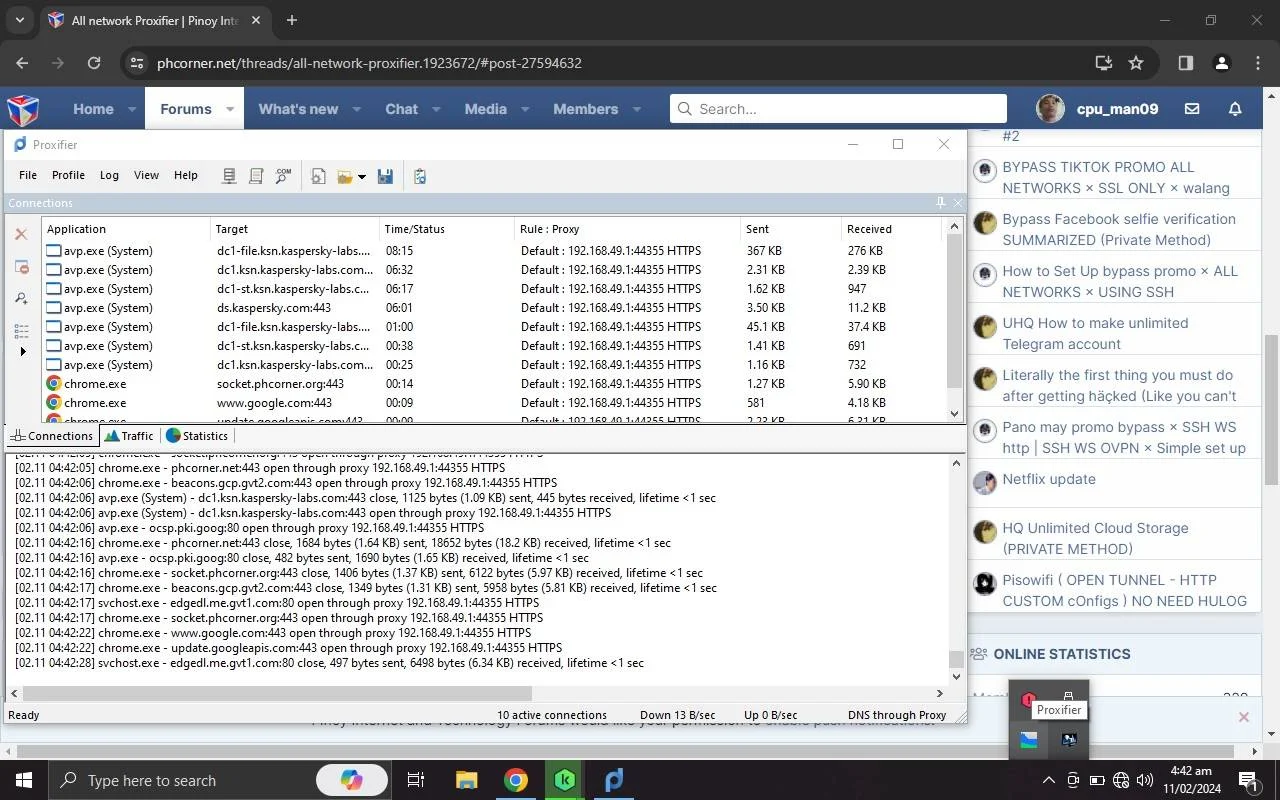Open a new Chrome tab
Screen dimensions: 1280x800
pyautogui.click(x=292, y=20)
